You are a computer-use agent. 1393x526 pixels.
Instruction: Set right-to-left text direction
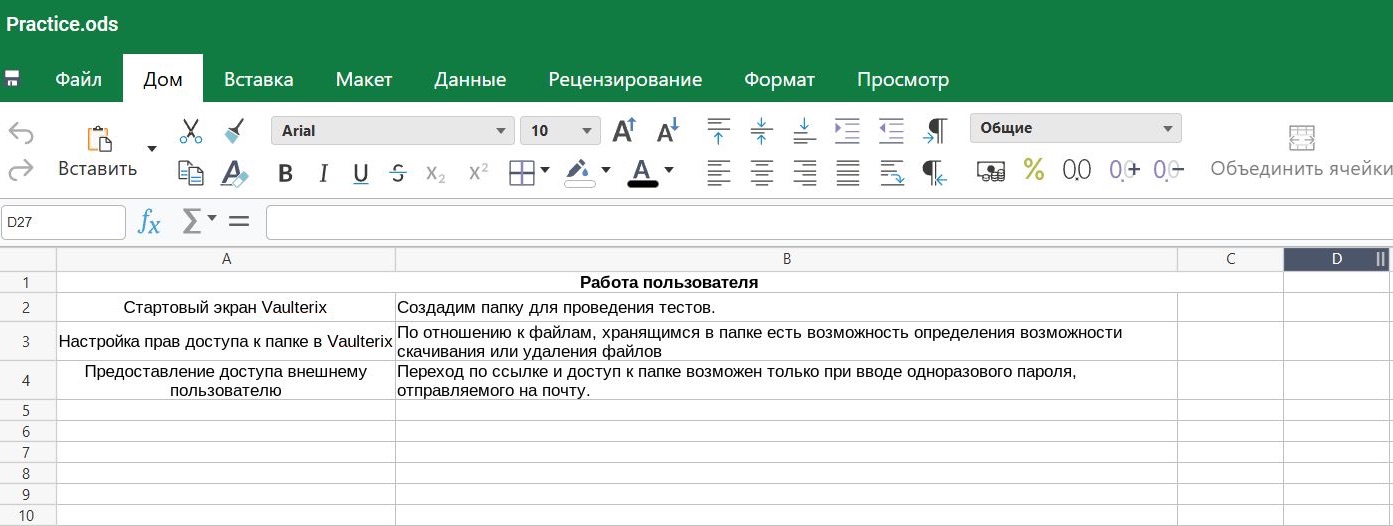(934, 173)
